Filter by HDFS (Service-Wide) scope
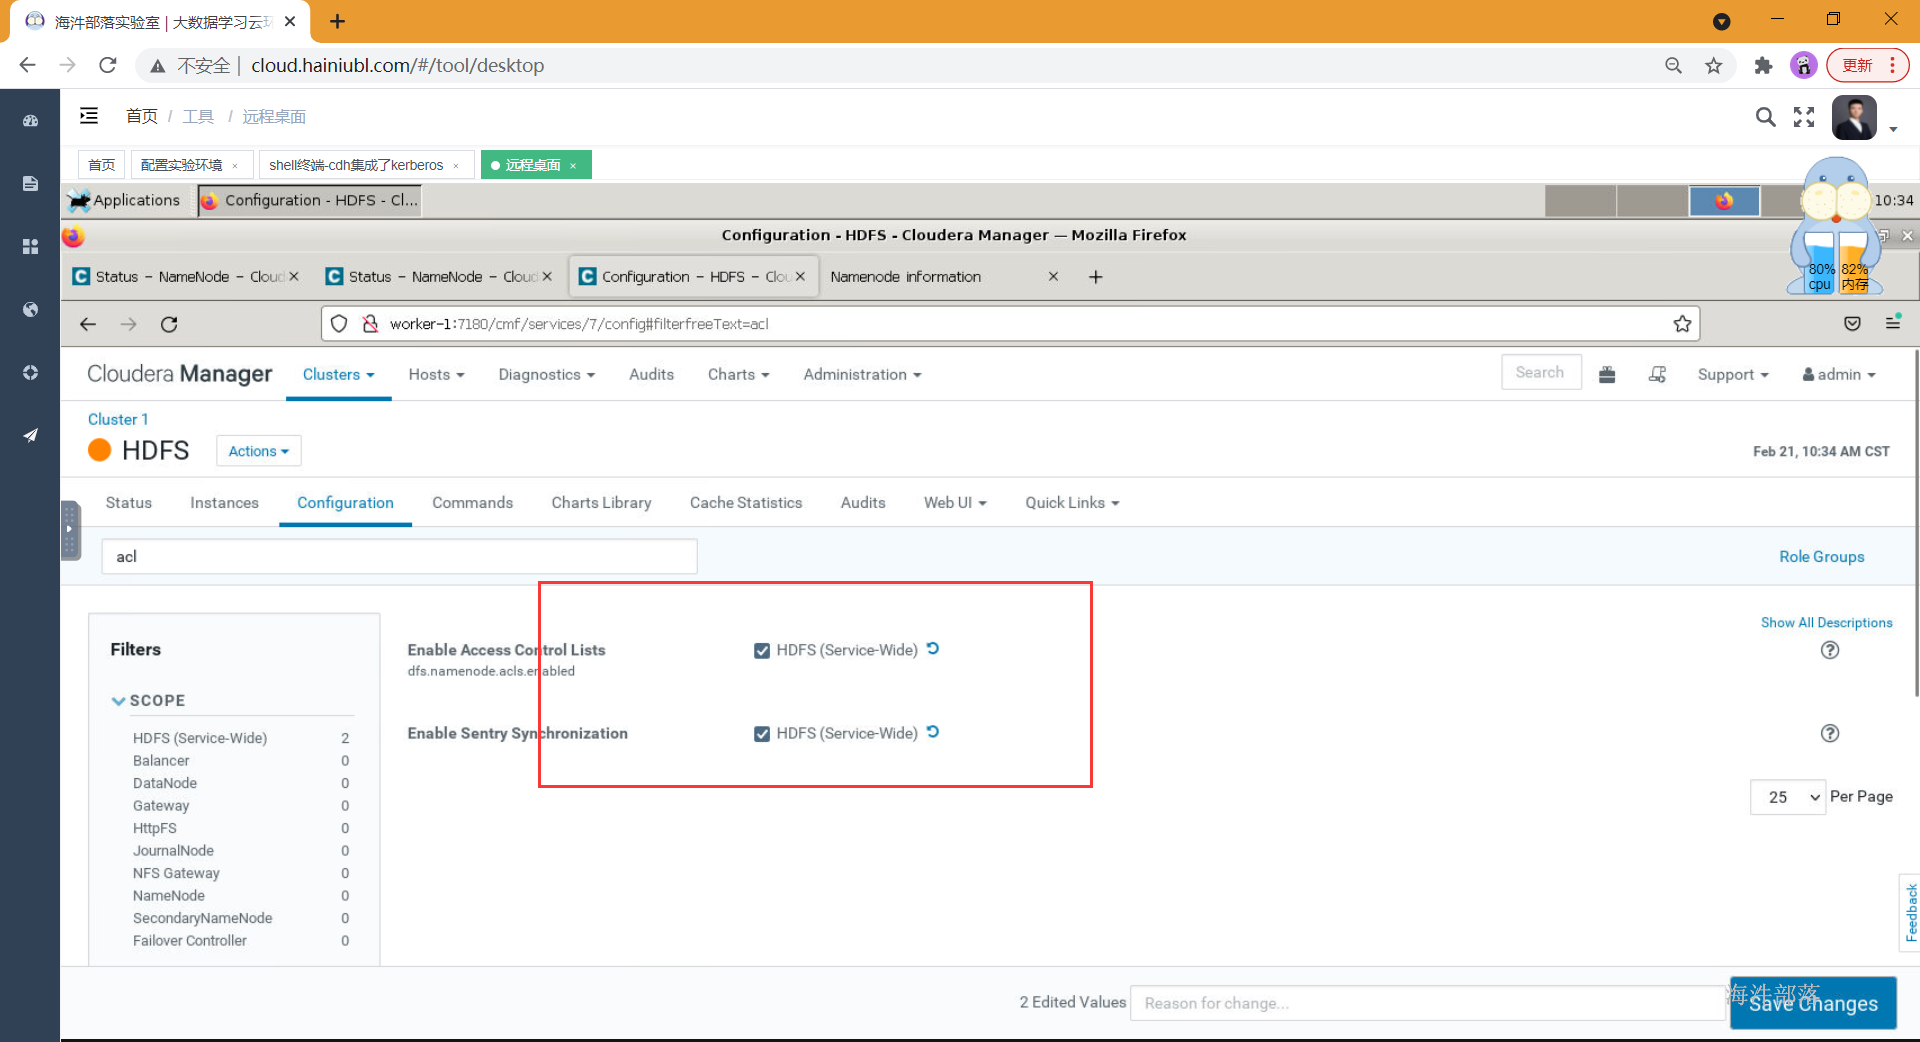 pos(200,738)
